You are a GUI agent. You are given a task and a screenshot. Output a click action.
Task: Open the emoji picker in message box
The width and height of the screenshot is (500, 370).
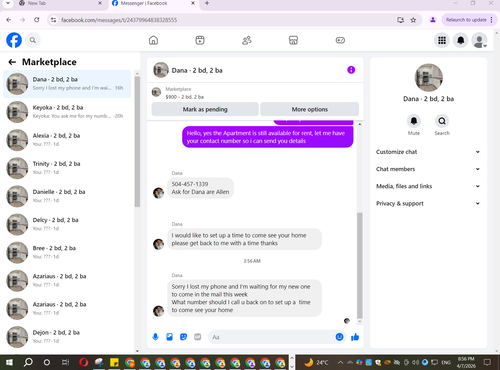click(x=339, y=337)
